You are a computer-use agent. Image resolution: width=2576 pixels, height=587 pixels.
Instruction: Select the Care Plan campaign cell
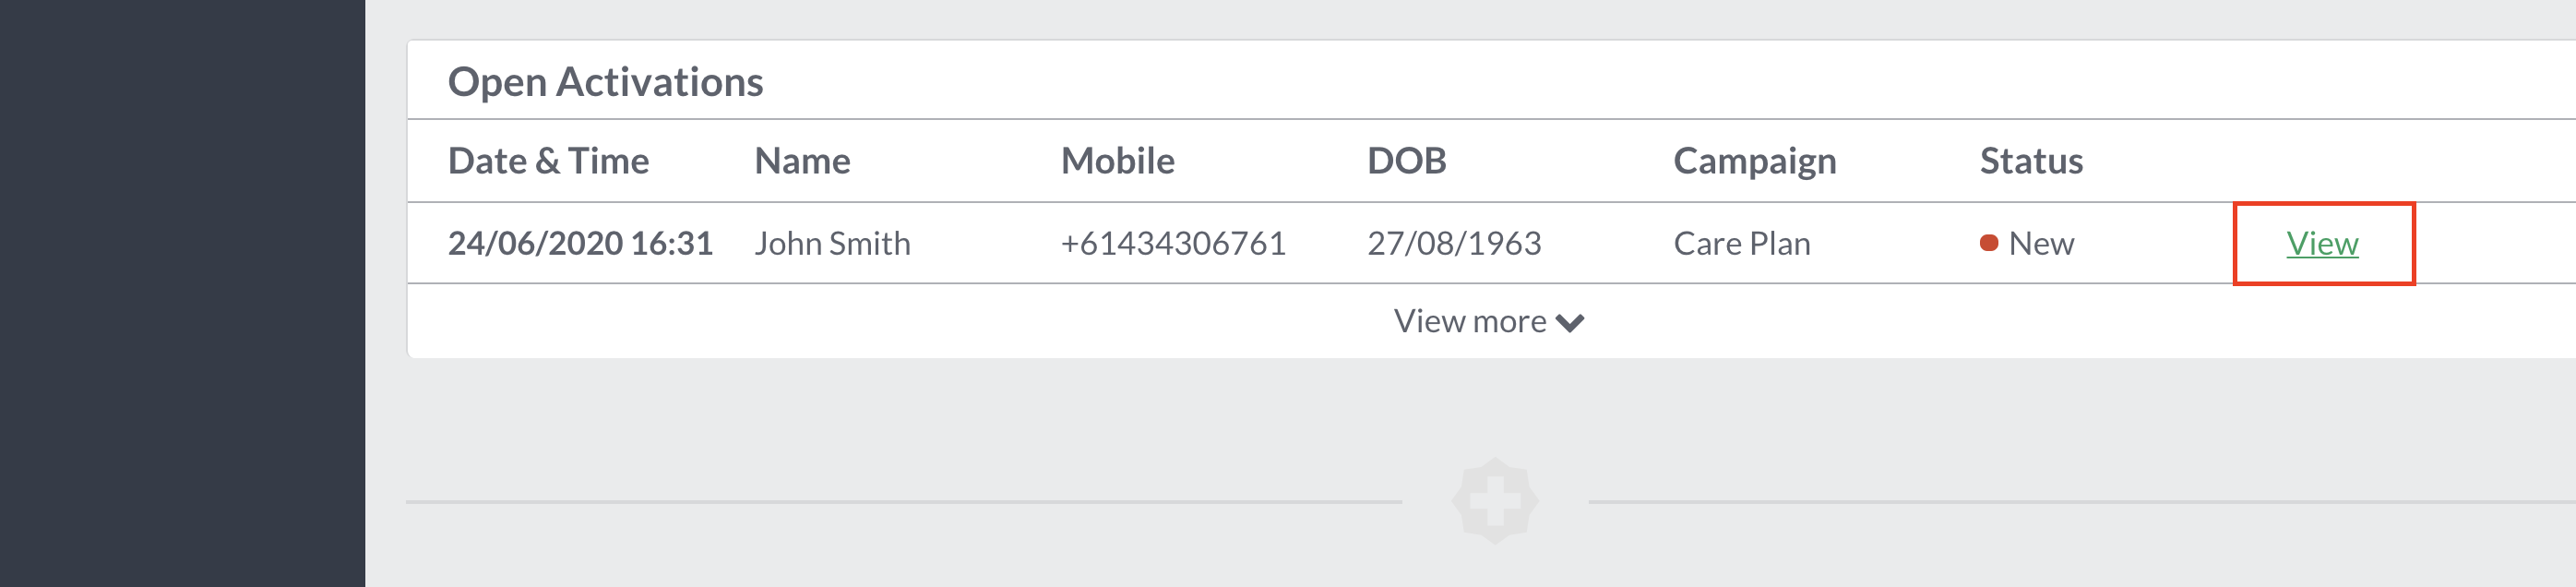click(x=1741, y=244)
